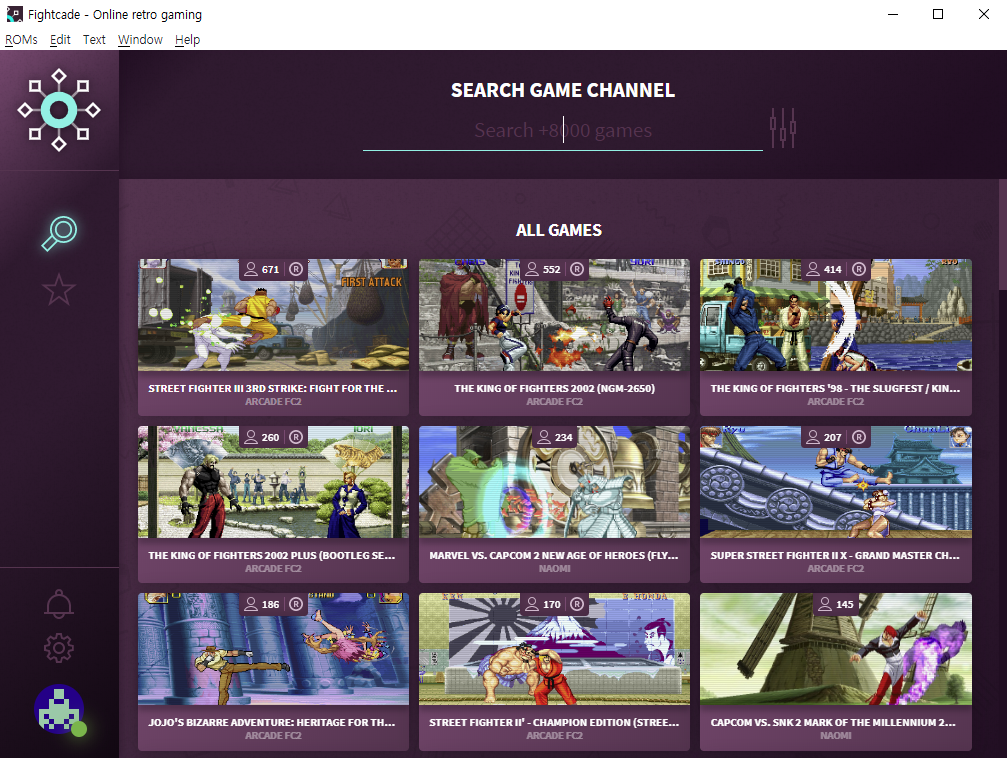Screen dimensions: 1007x758
Task: Open notifications bell icon
Action: point(58,604)
